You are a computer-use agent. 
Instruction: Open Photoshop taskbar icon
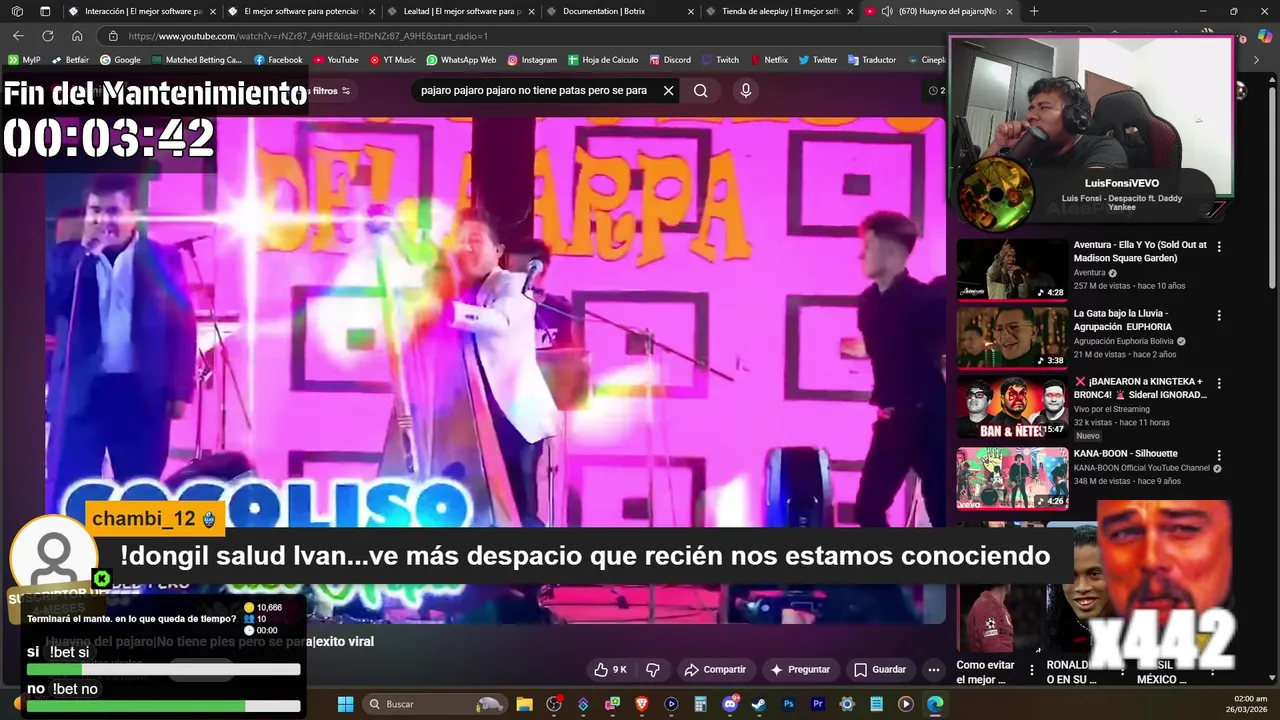[788, 704]
